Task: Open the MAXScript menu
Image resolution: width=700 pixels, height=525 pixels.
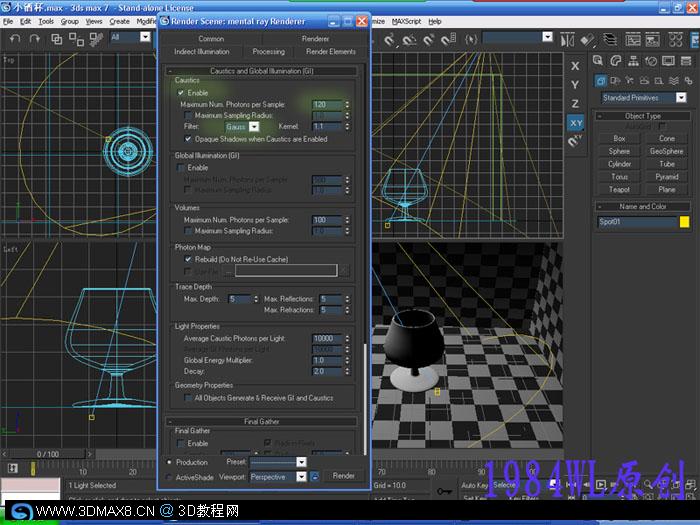Action: coord(406,21)
